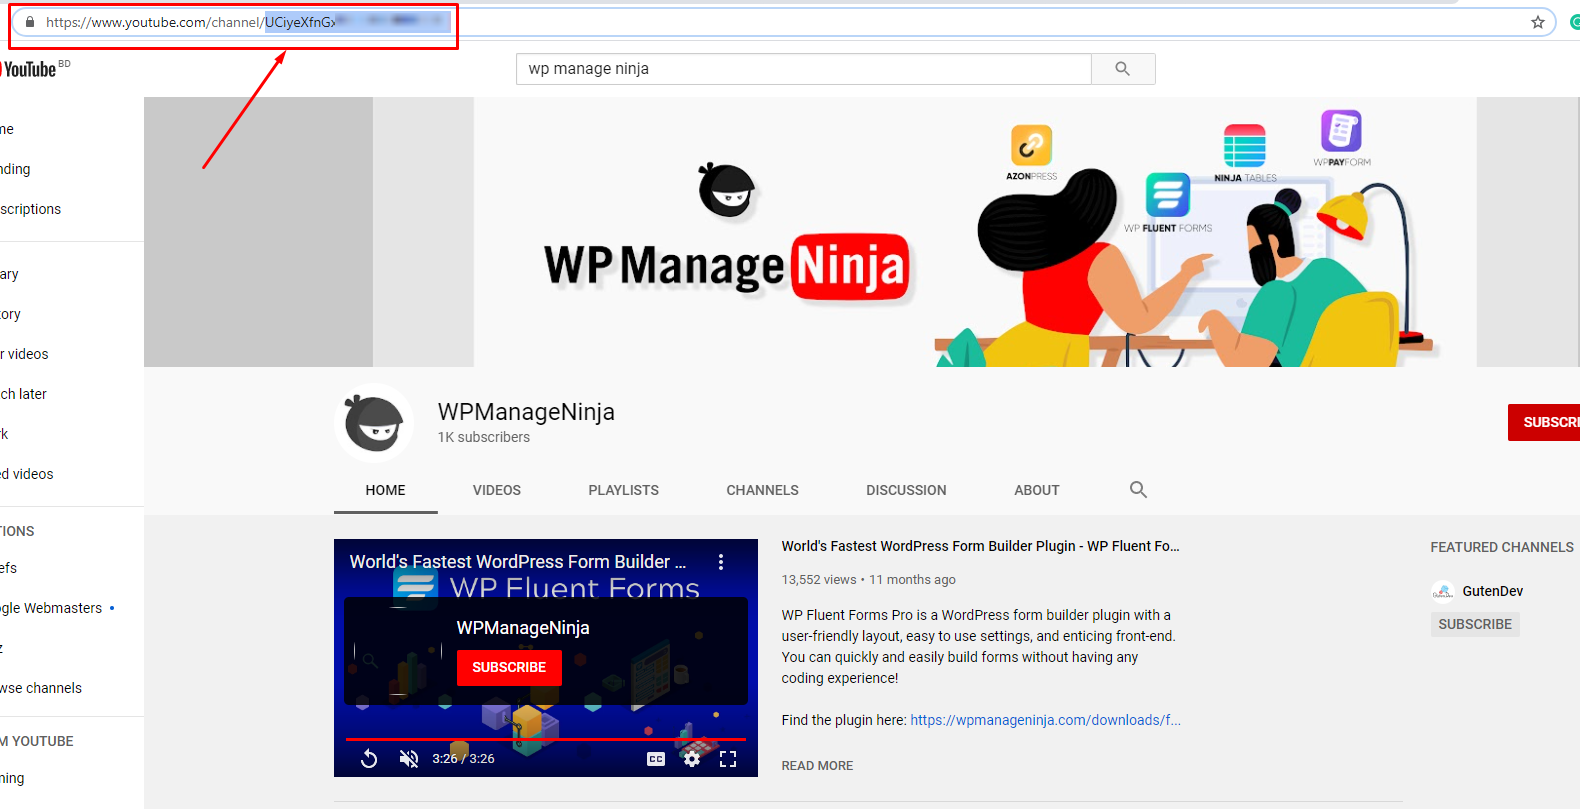Enter fullscreen mode on the video
The image size is (1580, 809).
(728, 759)
